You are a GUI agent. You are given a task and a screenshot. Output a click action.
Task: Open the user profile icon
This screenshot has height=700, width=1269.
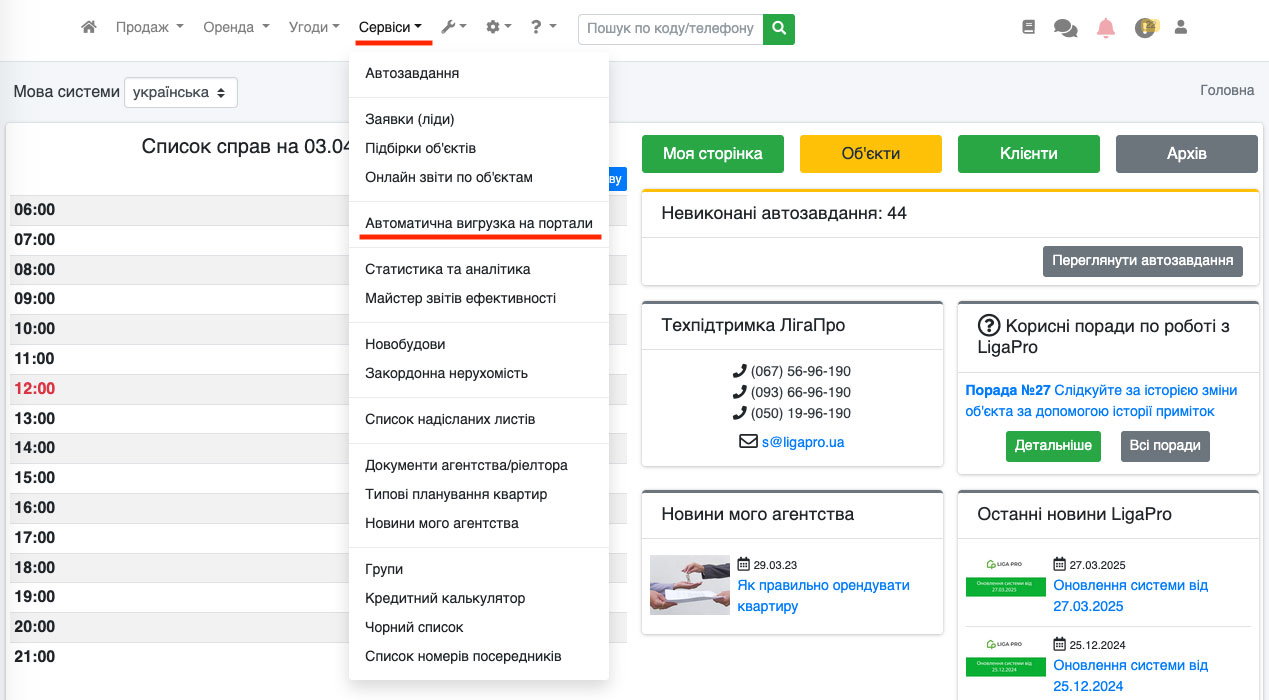(x=1180, y=28)
